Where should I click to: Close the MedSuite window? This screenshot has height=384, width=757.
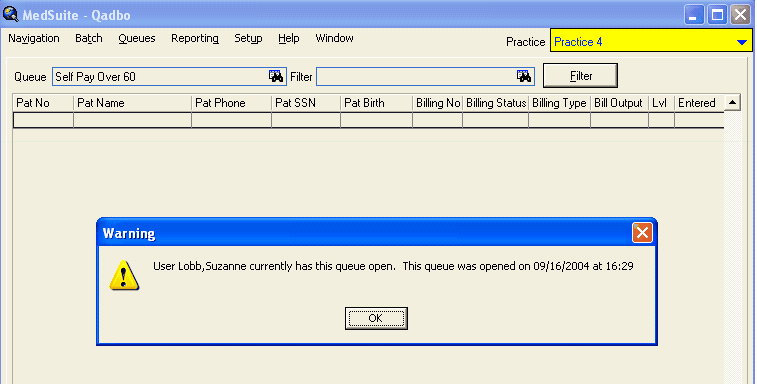tap(740, 15)
